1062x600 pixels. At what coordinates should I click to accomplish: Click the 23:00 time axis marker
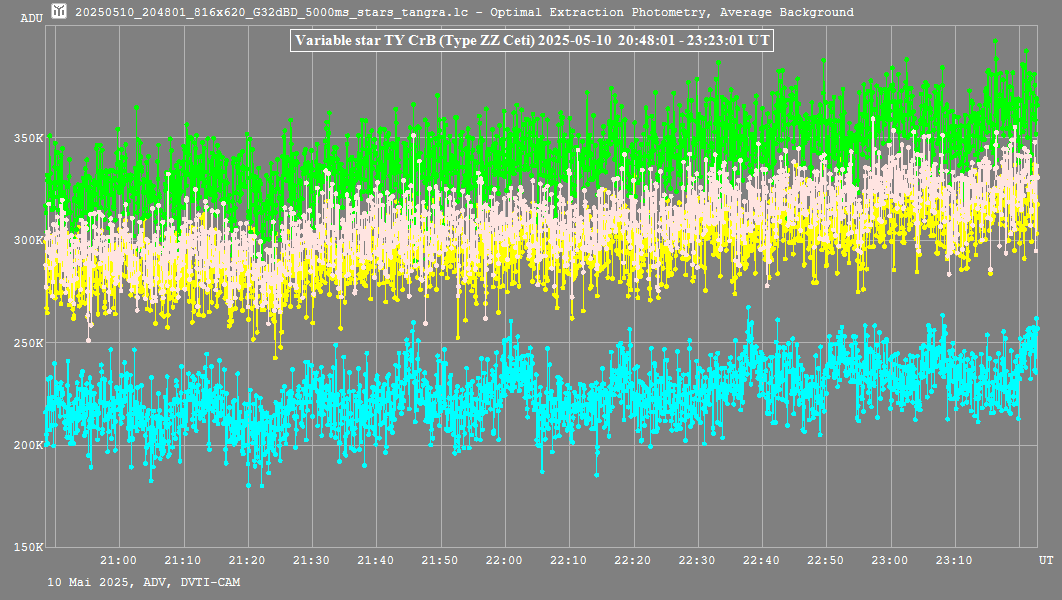pyautogui.click(x=889, y=560)
